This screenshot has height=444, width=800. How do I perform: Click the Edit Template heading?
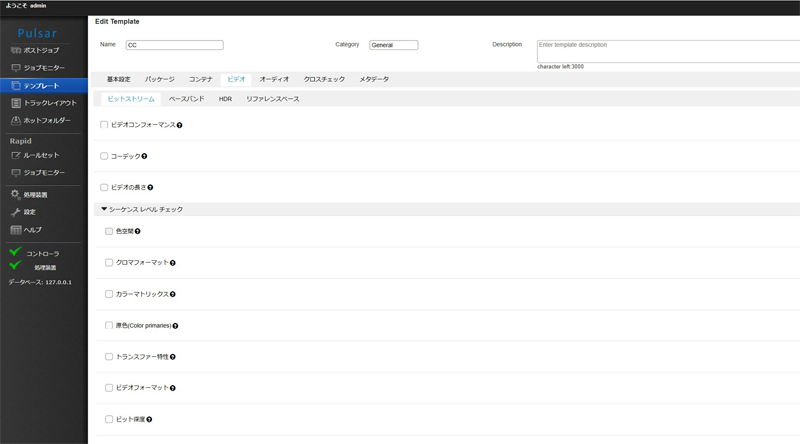(x=117, y=21)
